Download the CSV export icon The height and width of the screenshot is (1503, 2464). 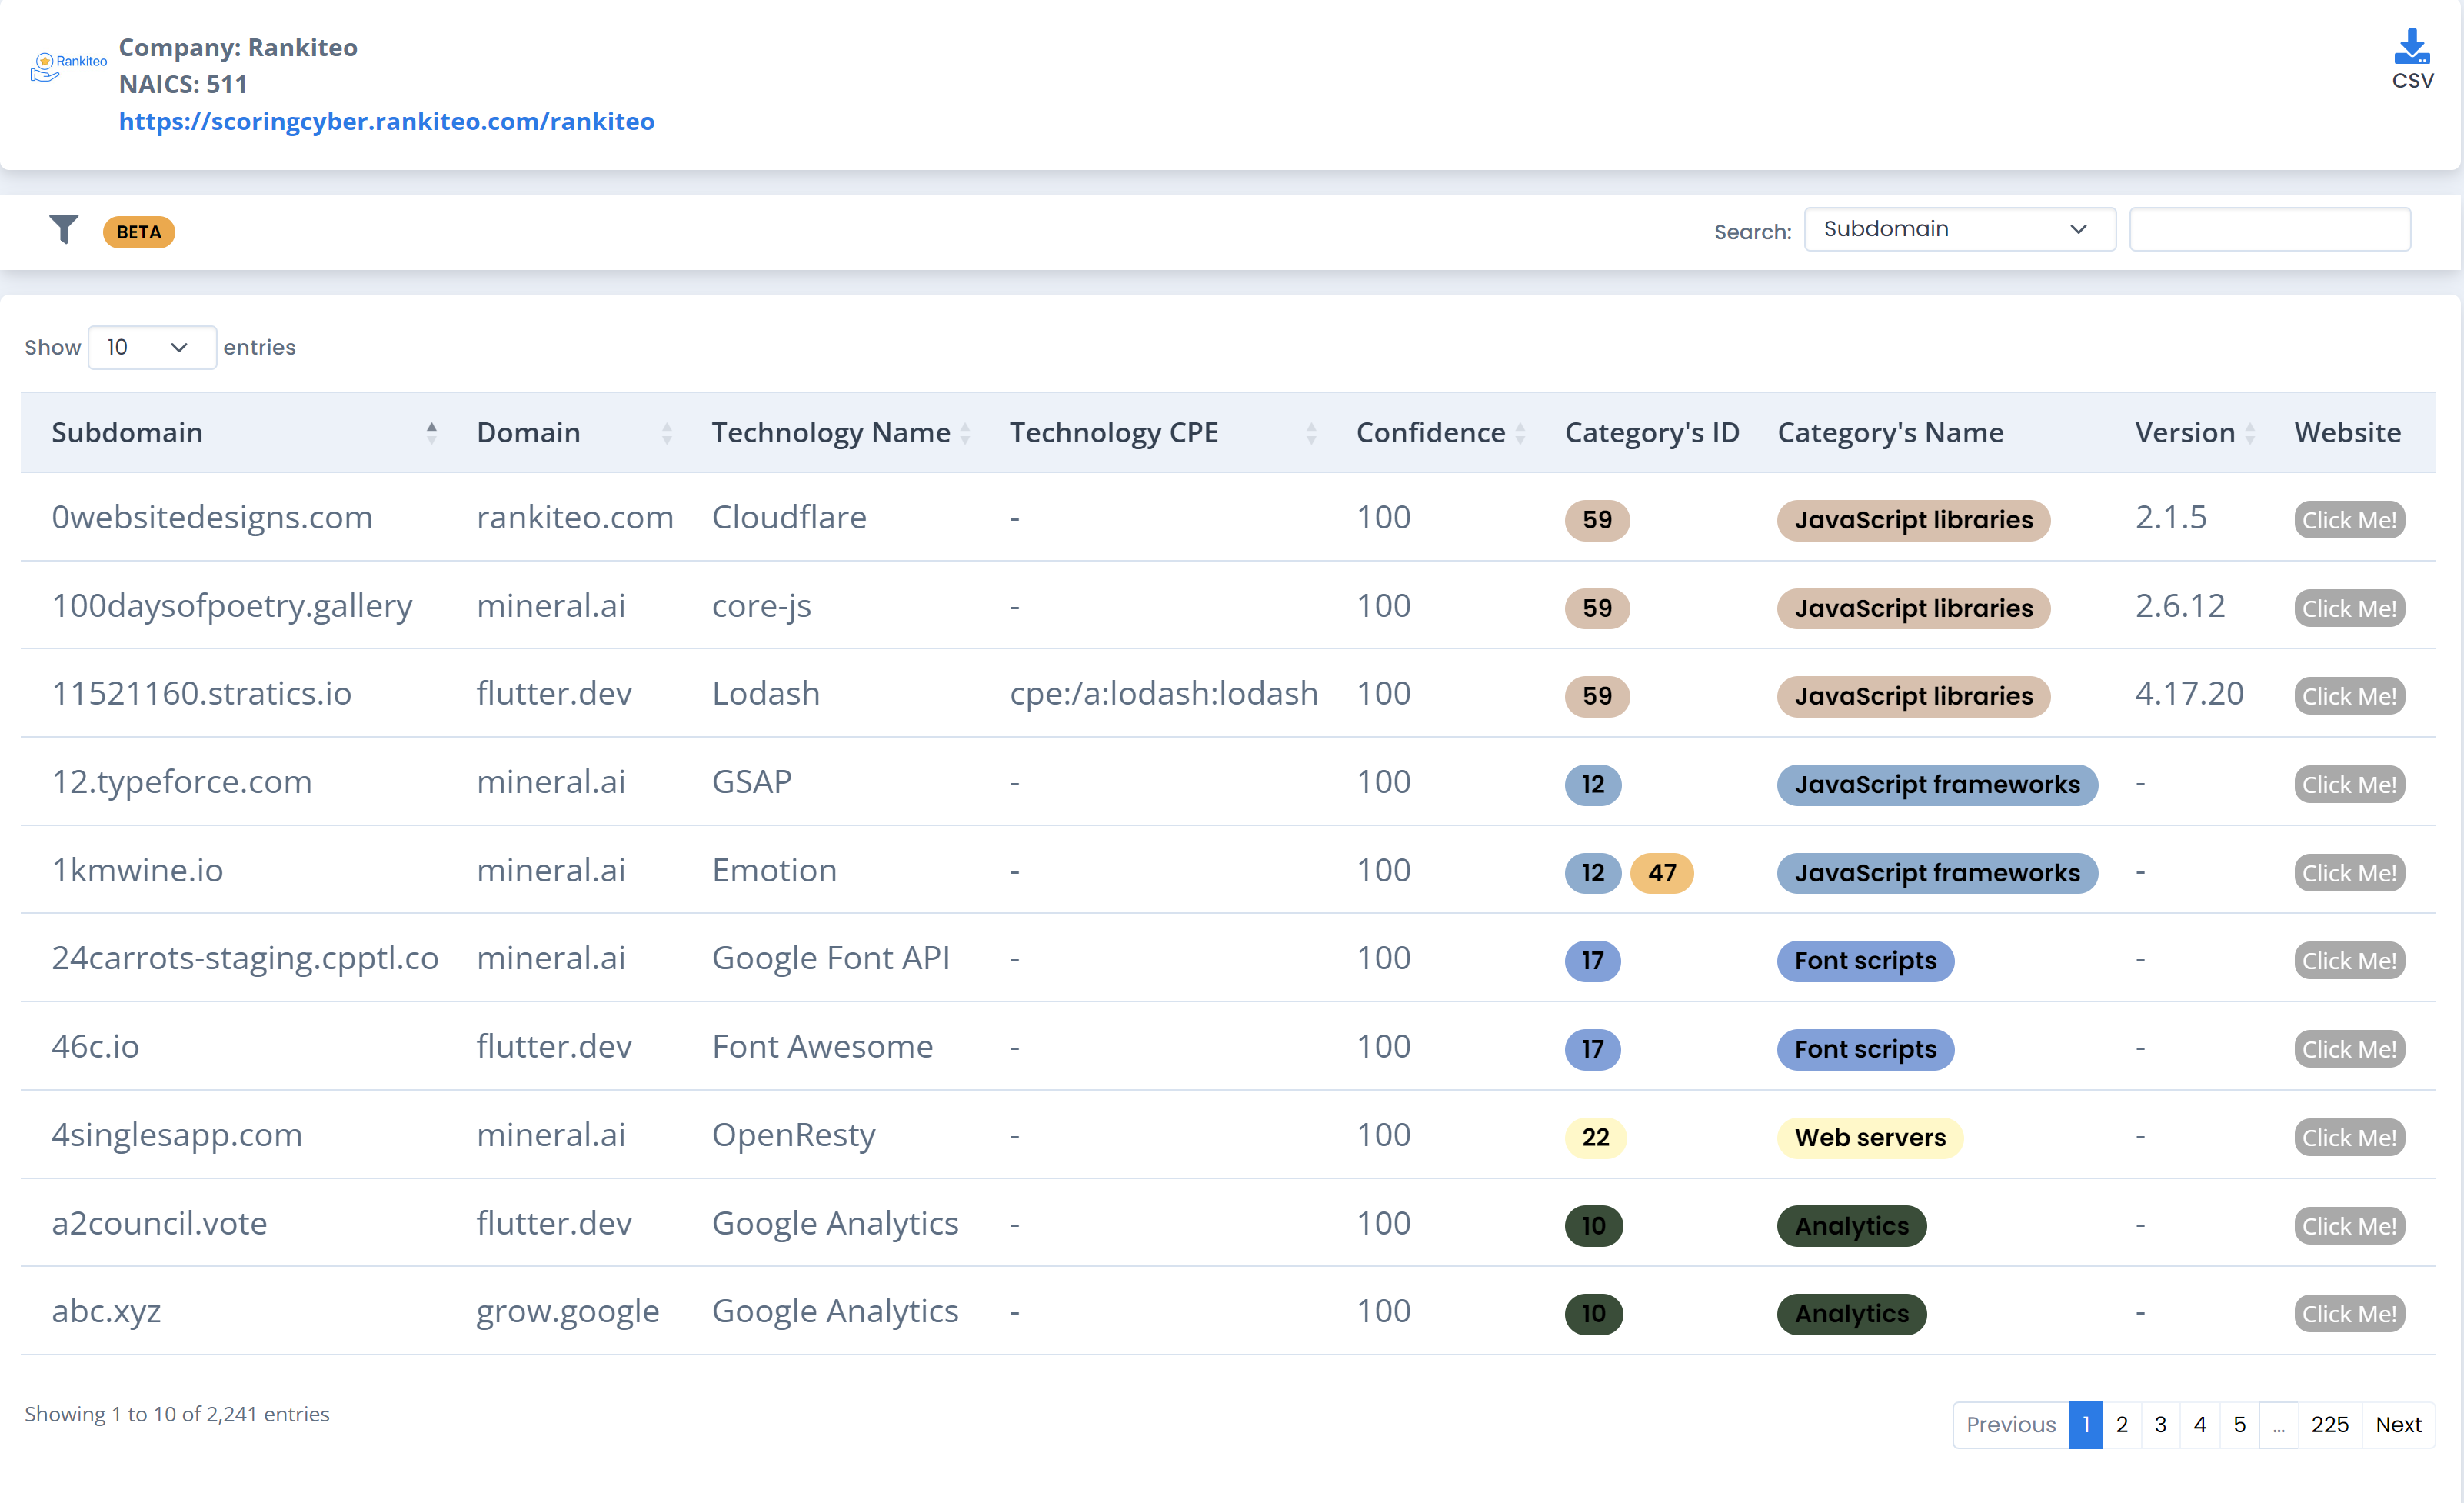2411,48
